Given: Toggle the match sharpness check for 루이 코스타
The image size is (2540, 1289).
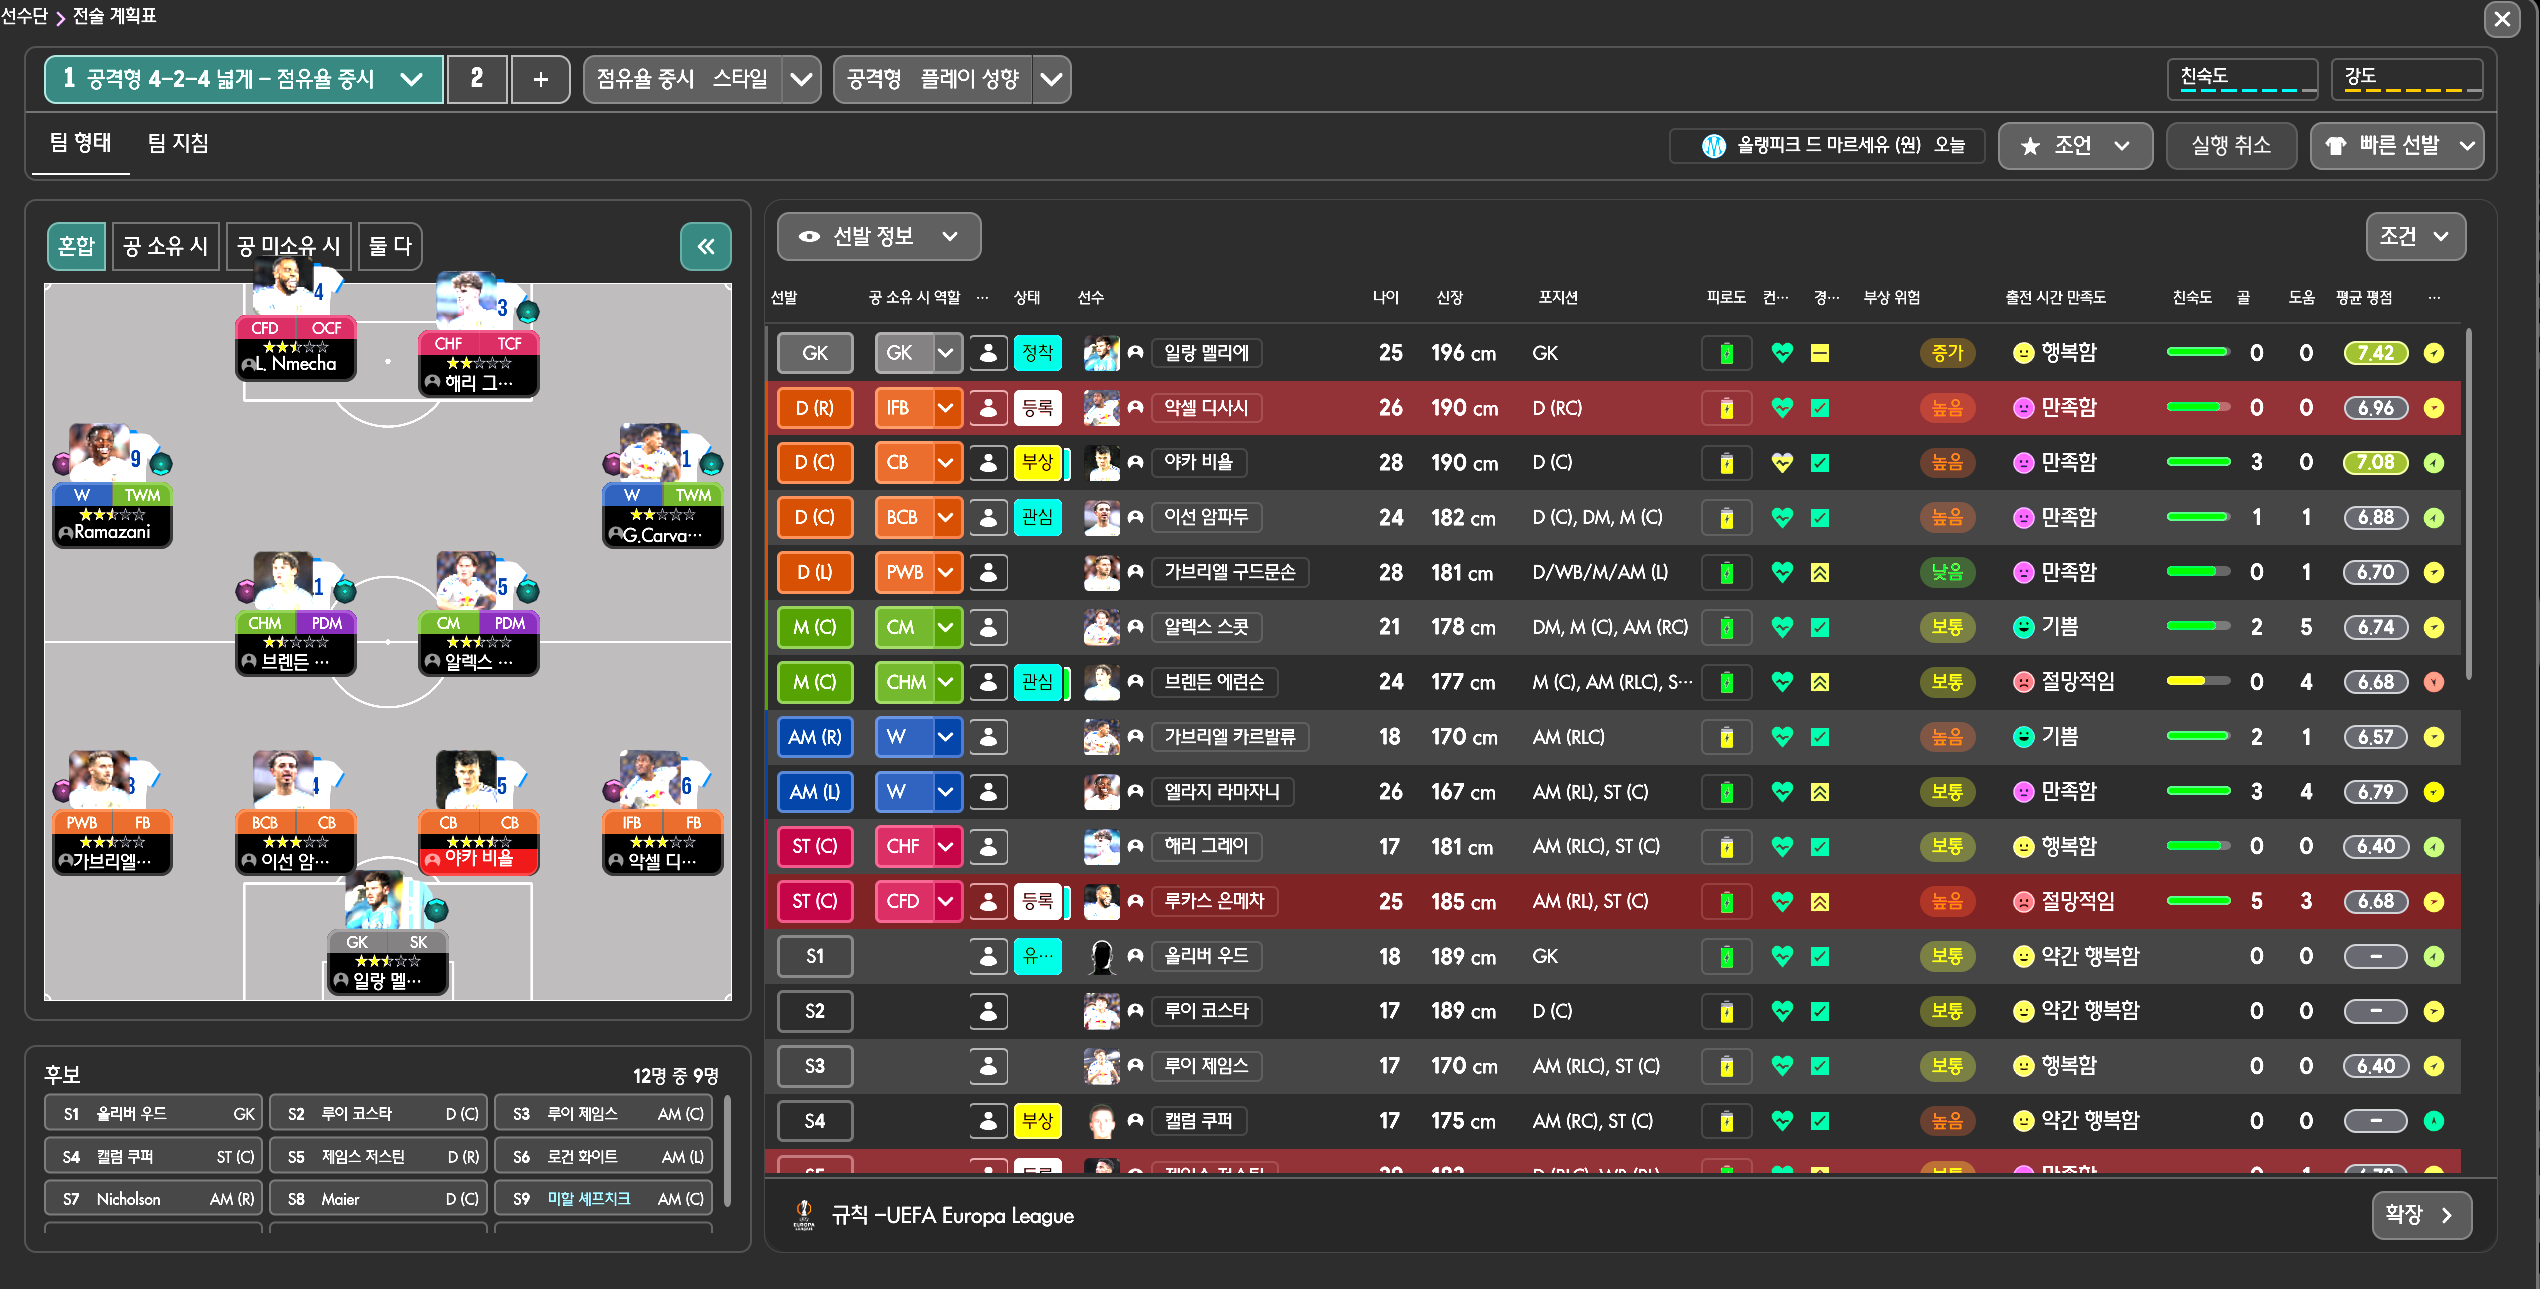Looking at the screenshot, I should click(1820, 1011).
